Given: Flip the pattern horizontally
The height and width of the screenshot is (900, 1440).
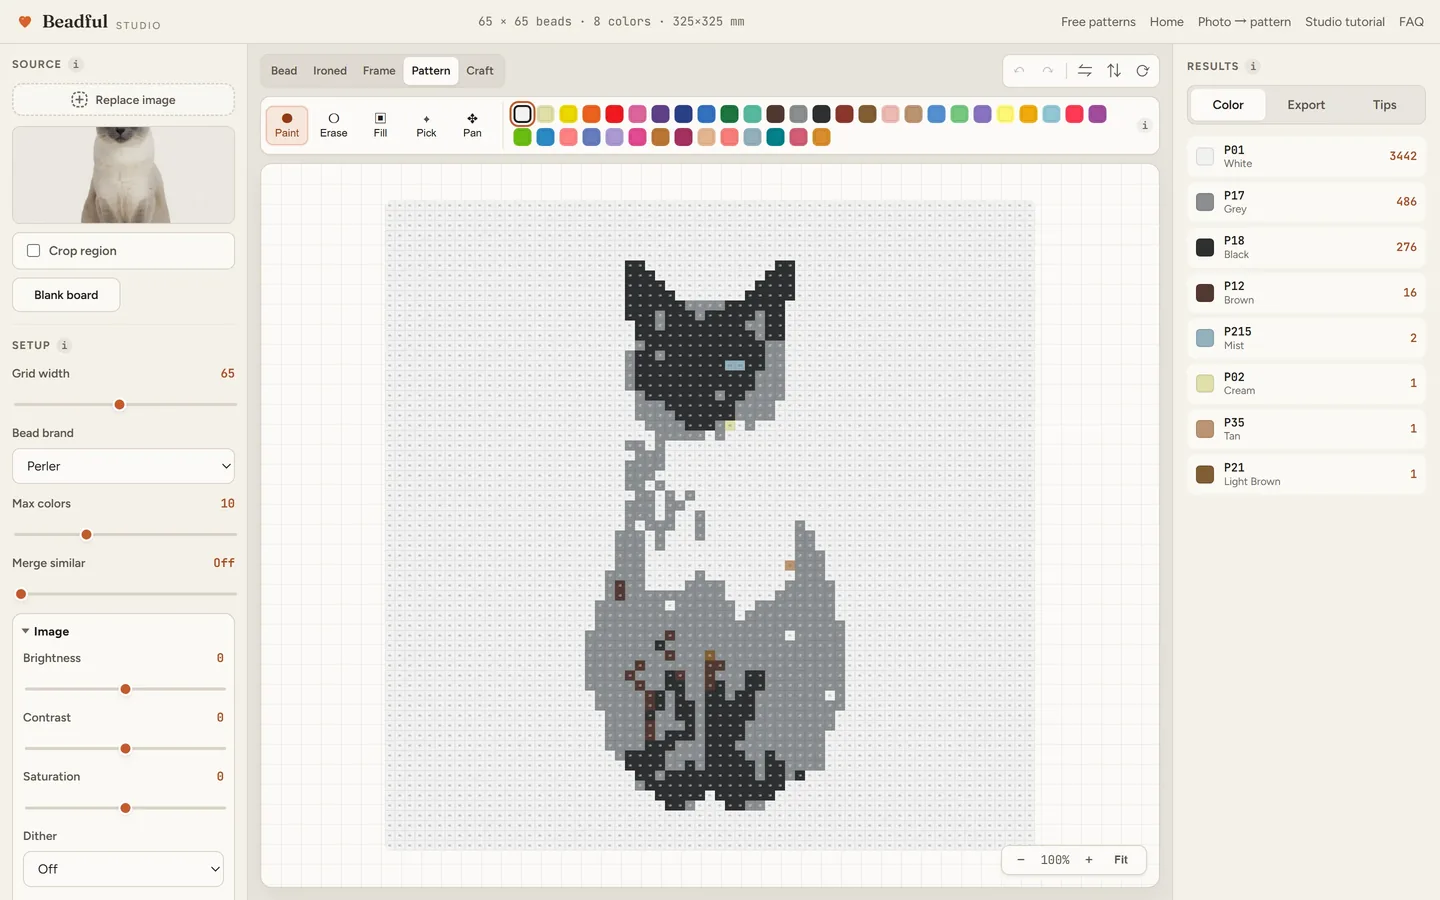Looking at the screenshot, I should 1085,71.
